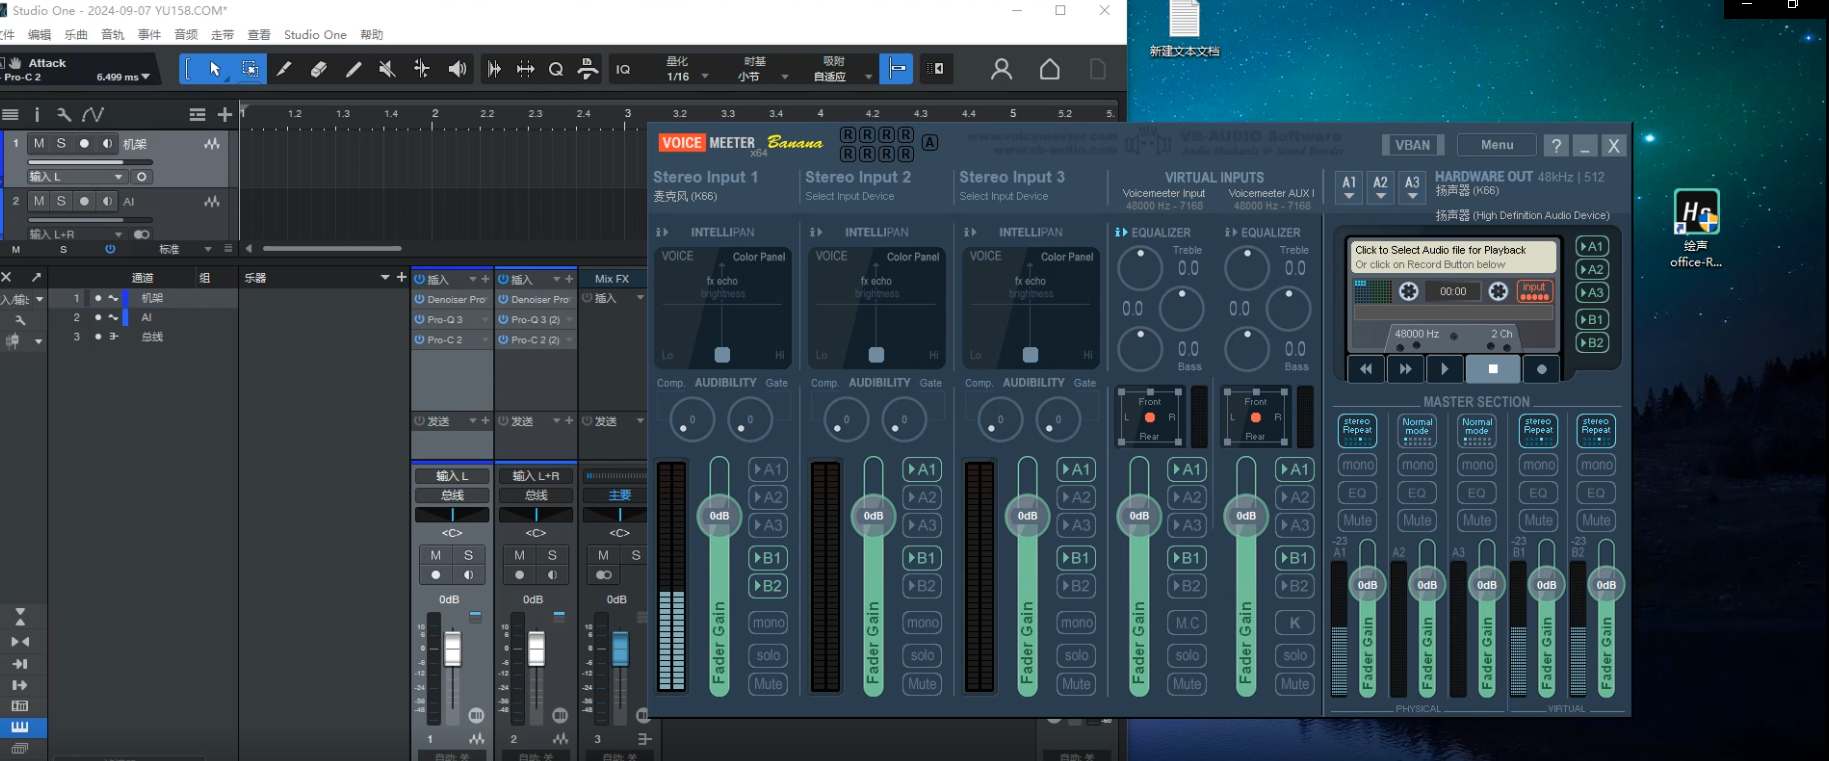Open the 音轨 menu

pos(113,35)
